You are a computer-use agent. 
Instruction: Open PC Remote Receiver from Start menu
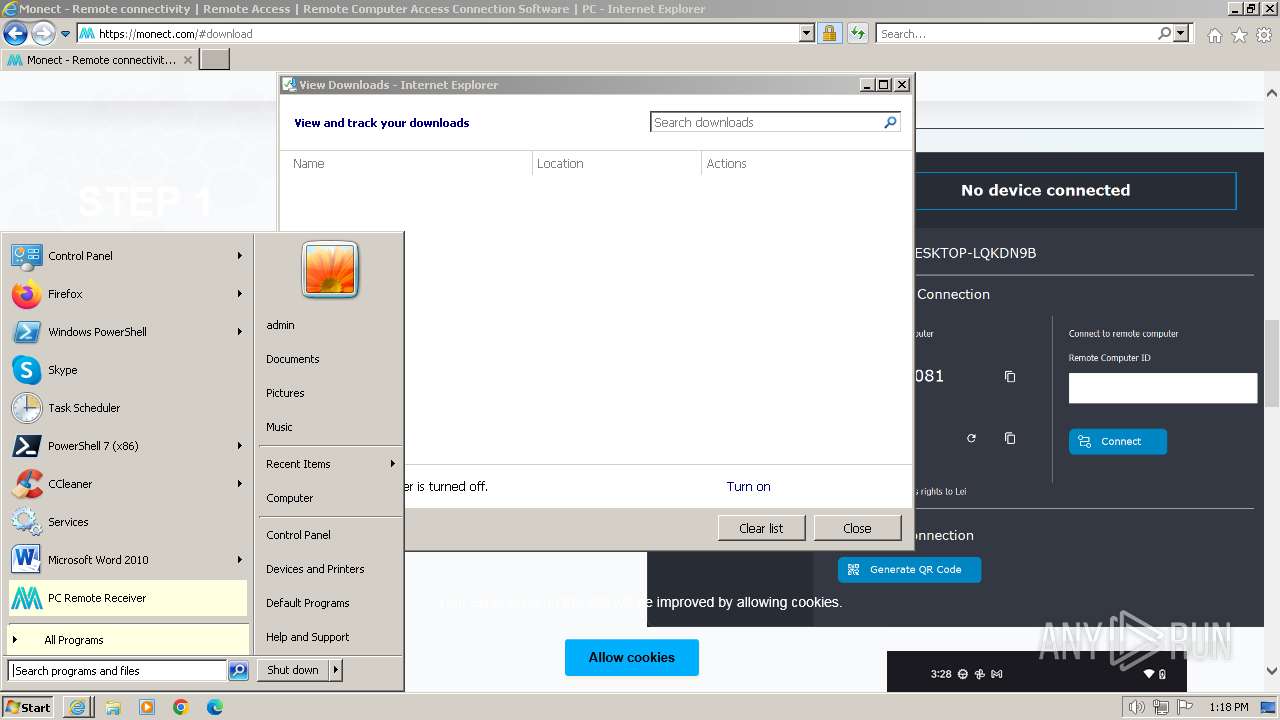(x=128, y=598)
